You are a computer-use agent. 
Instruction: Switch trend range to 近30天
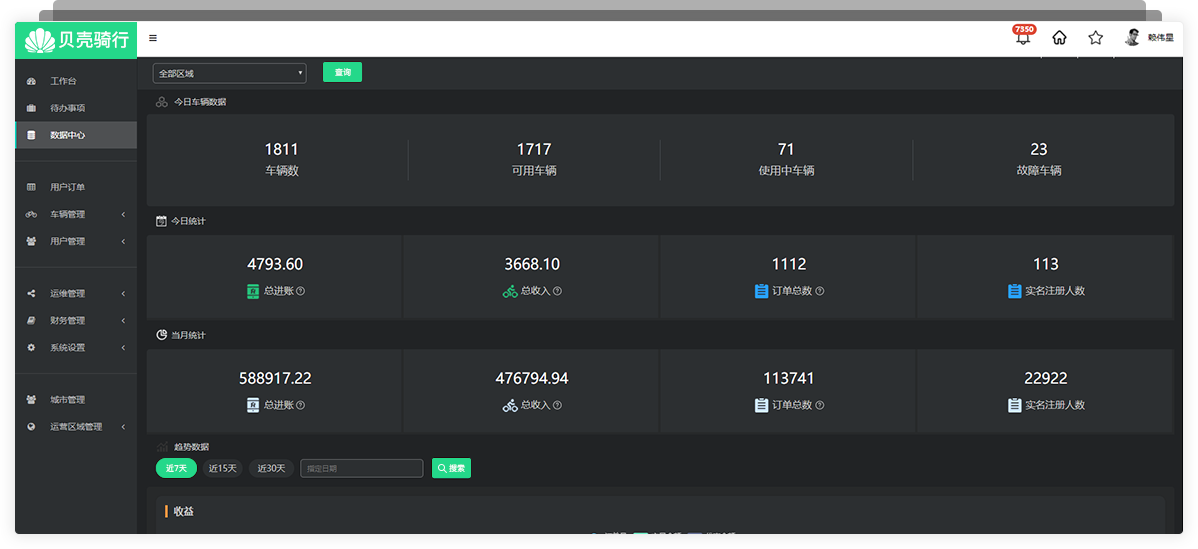pos(271,468)
